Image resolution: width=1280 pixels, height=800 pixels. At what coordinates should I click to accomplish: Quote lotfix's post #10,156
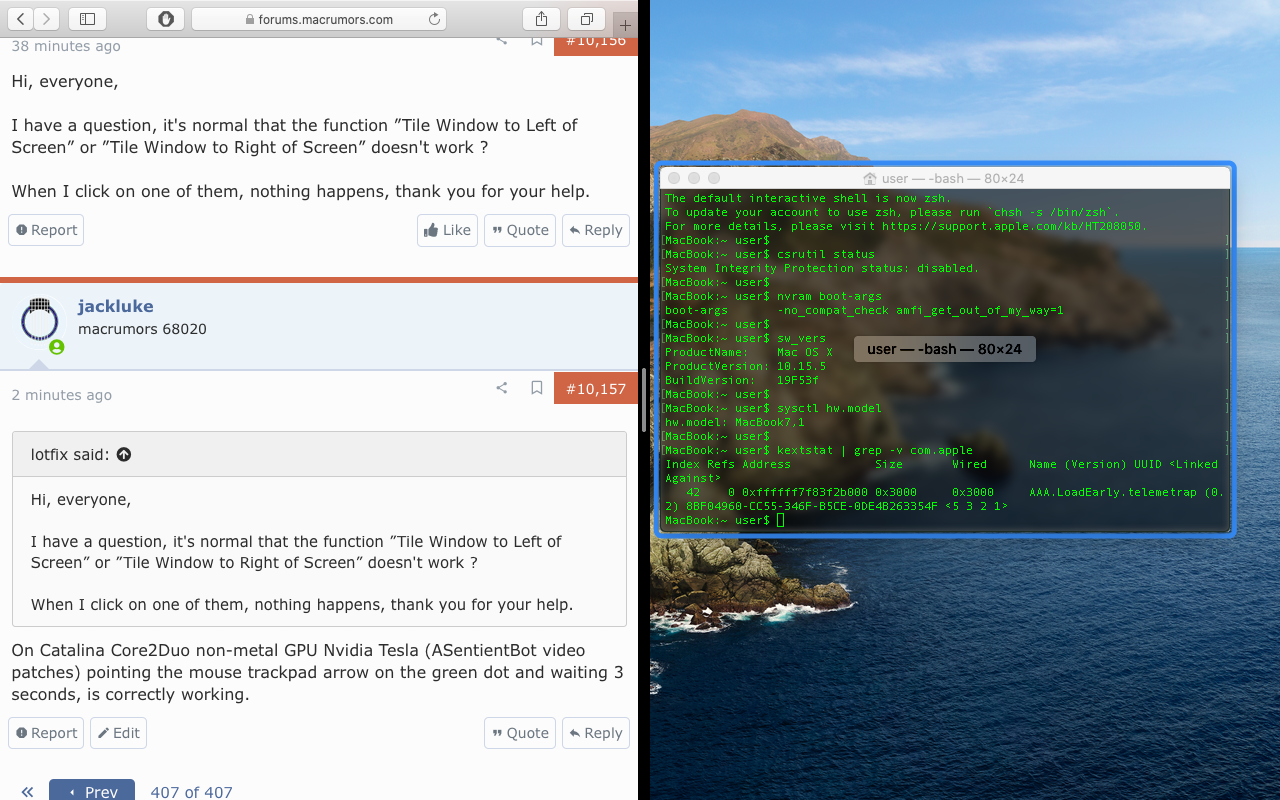point(520,230)
